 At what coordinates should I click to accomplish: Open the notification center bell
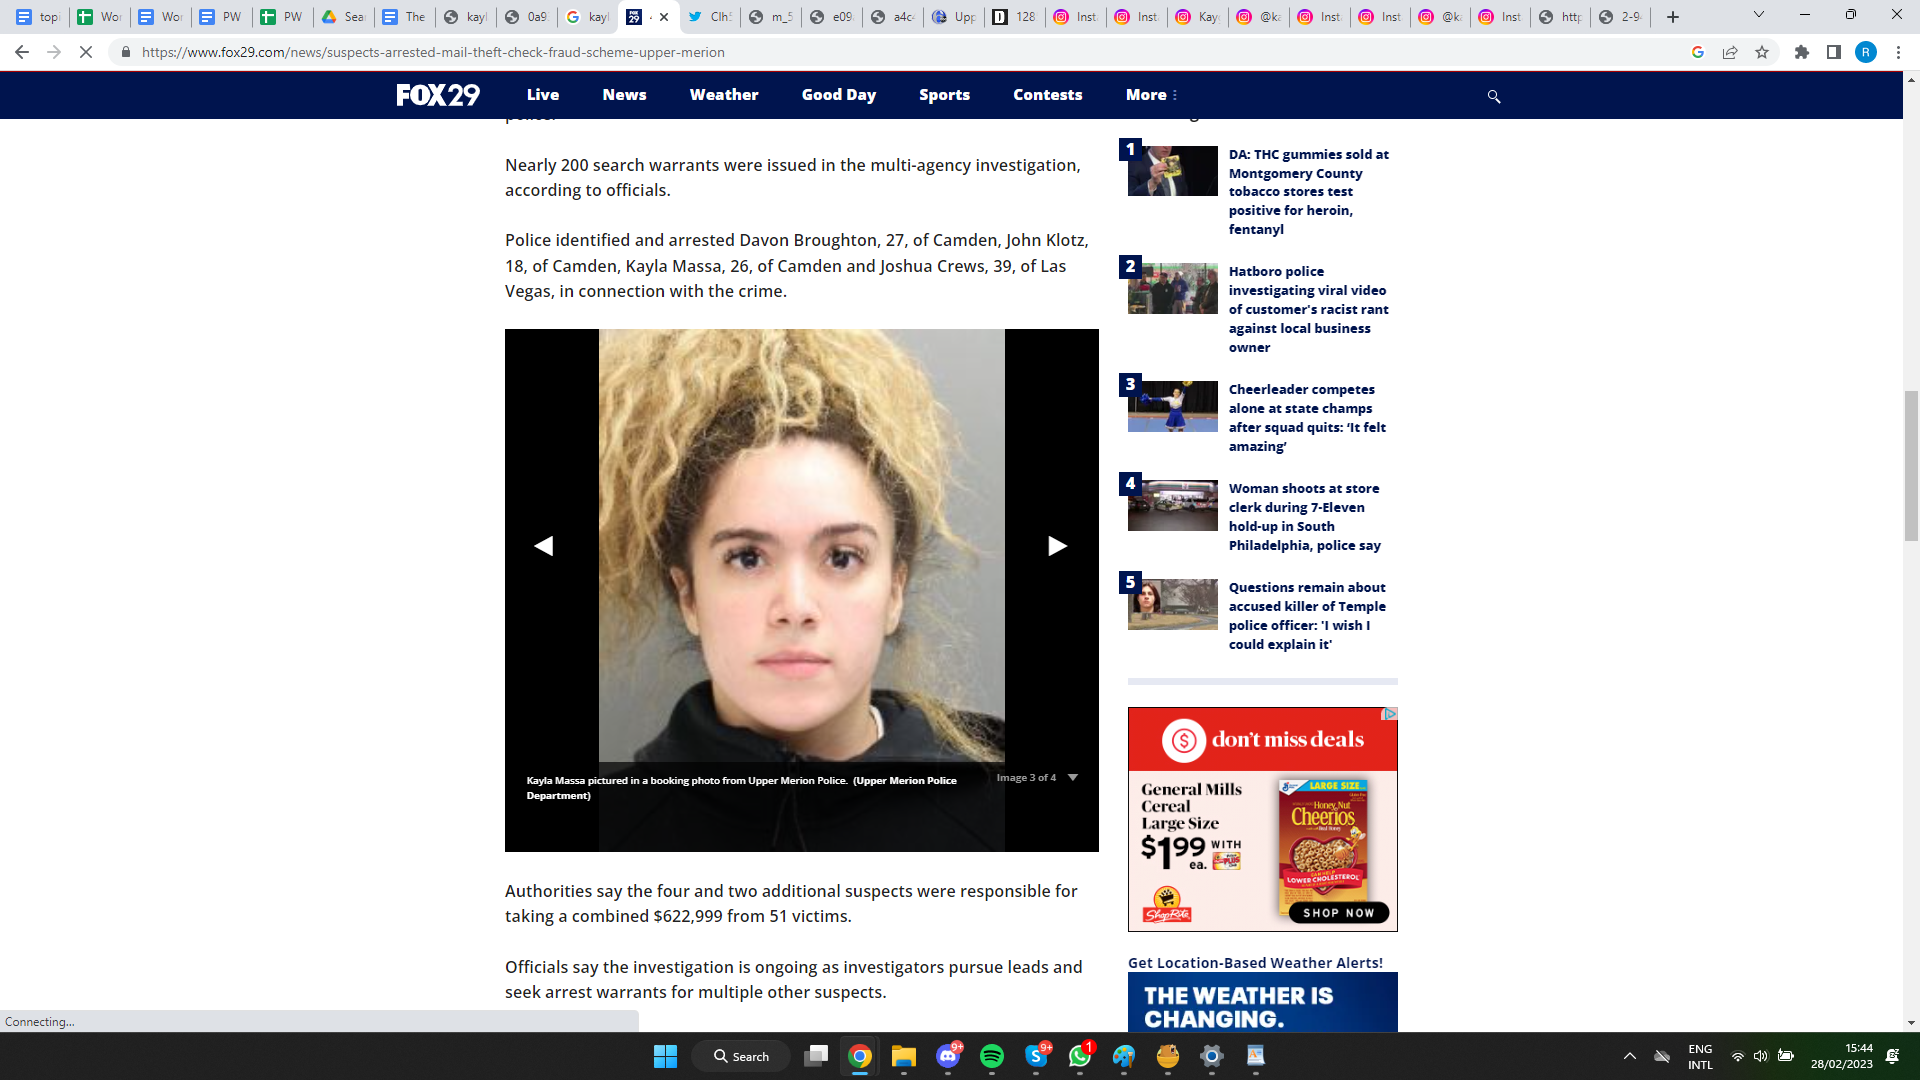(1892, 1056)
